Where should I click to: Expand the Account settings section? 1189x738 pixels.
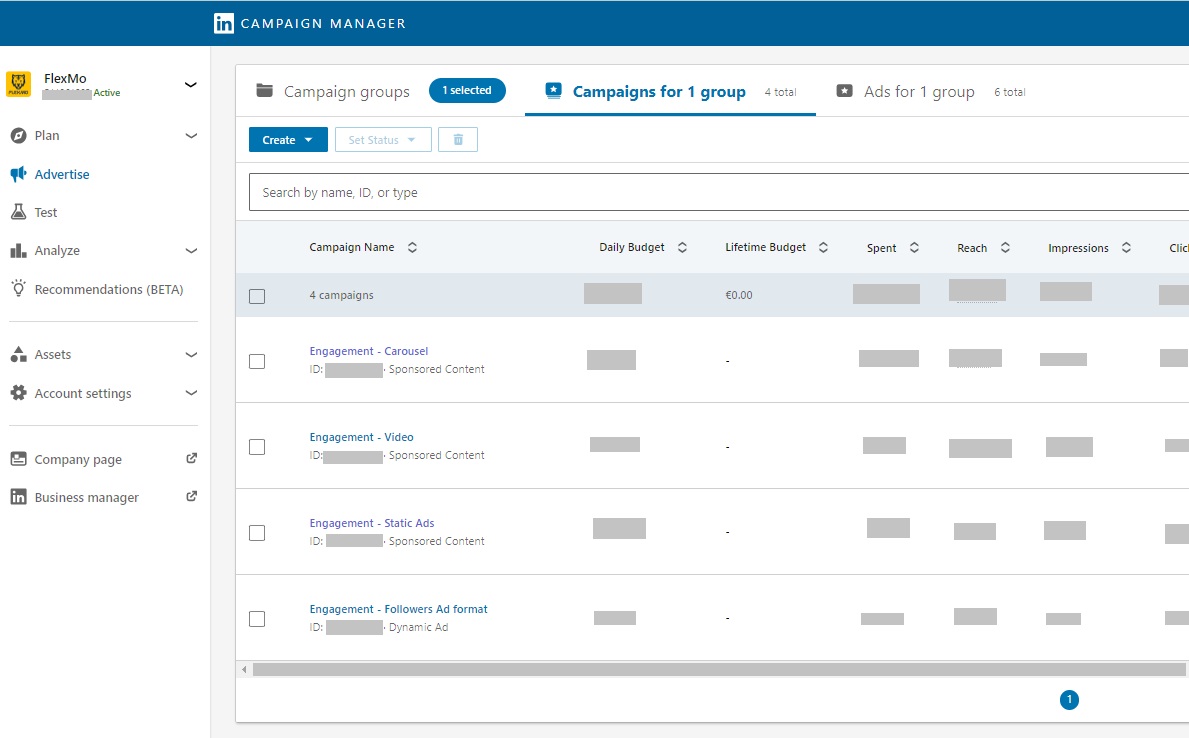(192, 393)
